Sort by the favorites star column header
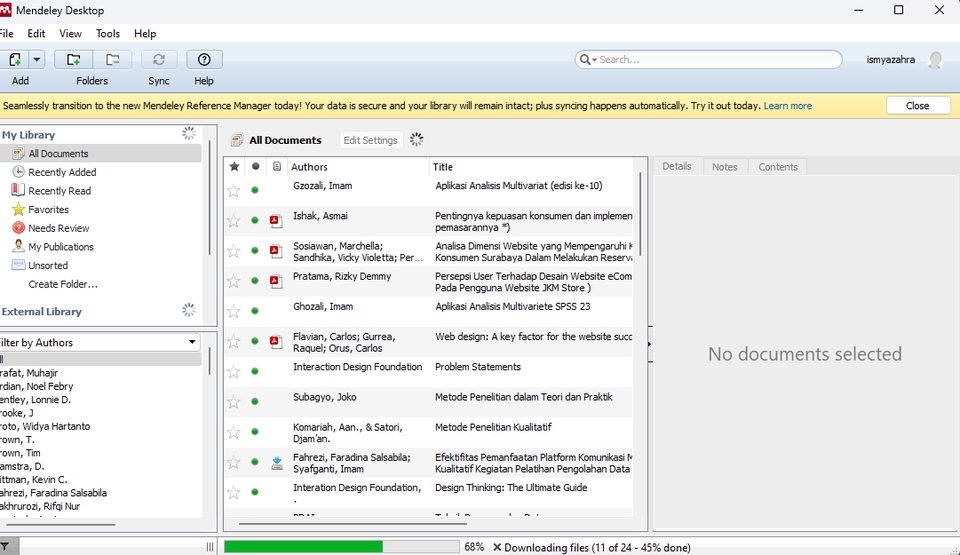Screen dimensions: 960x555 coord(234,167)
